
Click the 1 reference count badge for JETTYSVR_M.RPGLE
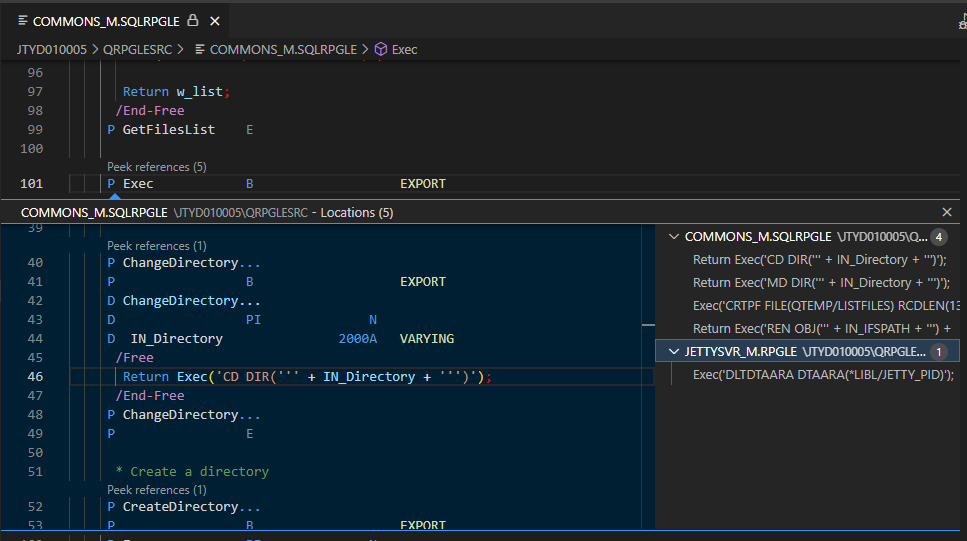coord(938,352)
